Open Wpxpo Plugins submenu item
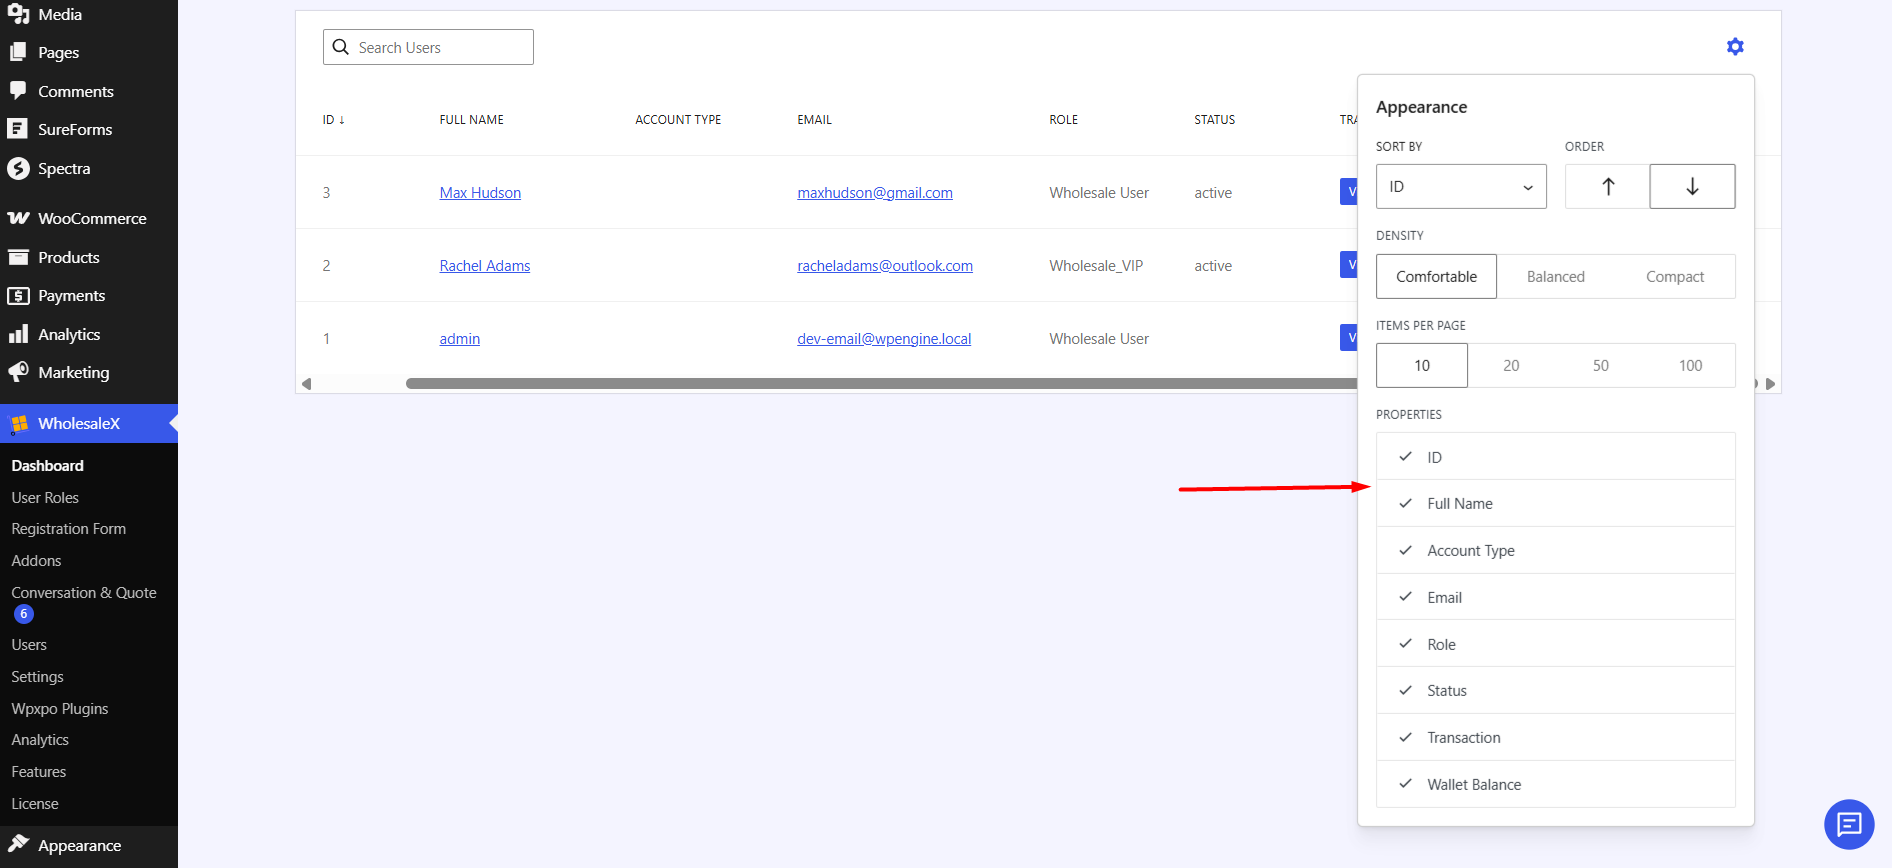 coord(60,708)
